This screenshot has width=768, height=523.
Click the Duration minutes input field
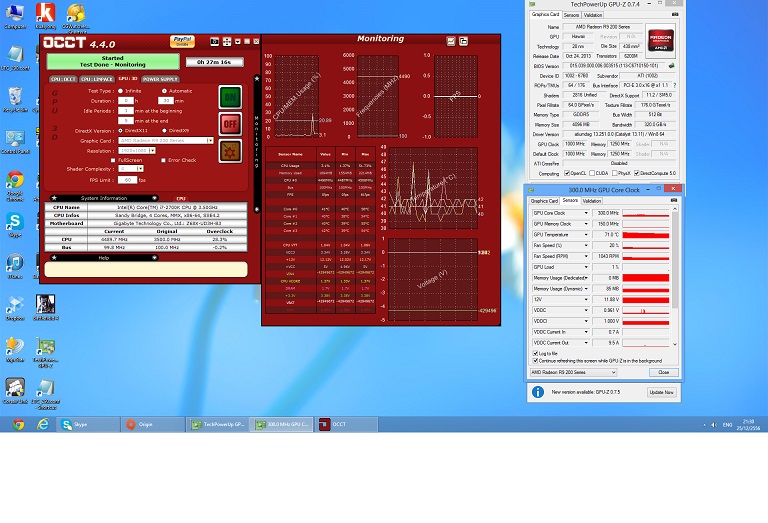point(166,101)
